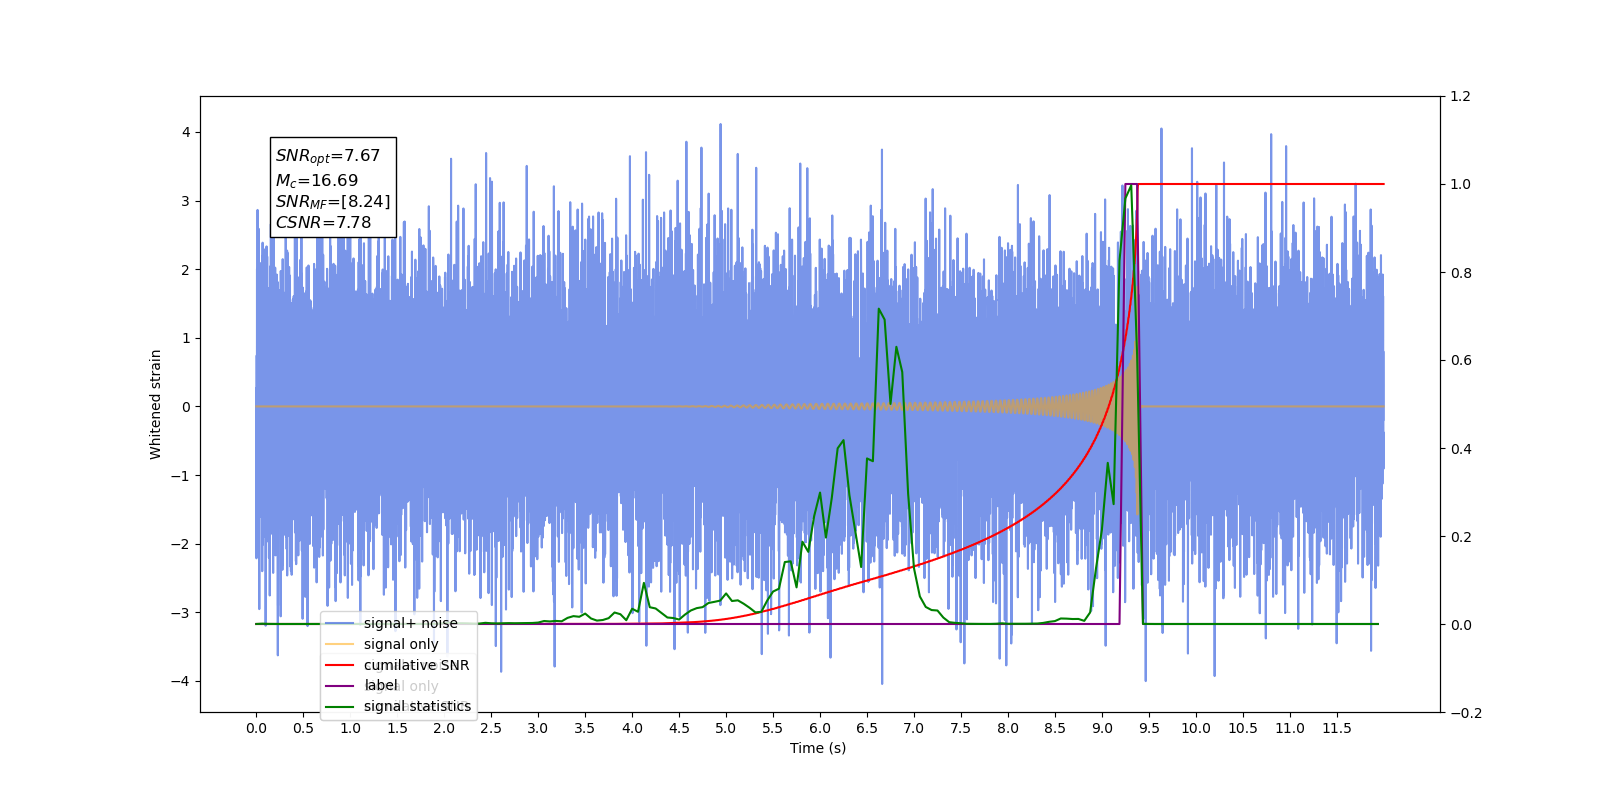This screenshot has height=800, width=1600.
Task: Click the x-axis tick label 10.0
Action: pos(1196,728)
